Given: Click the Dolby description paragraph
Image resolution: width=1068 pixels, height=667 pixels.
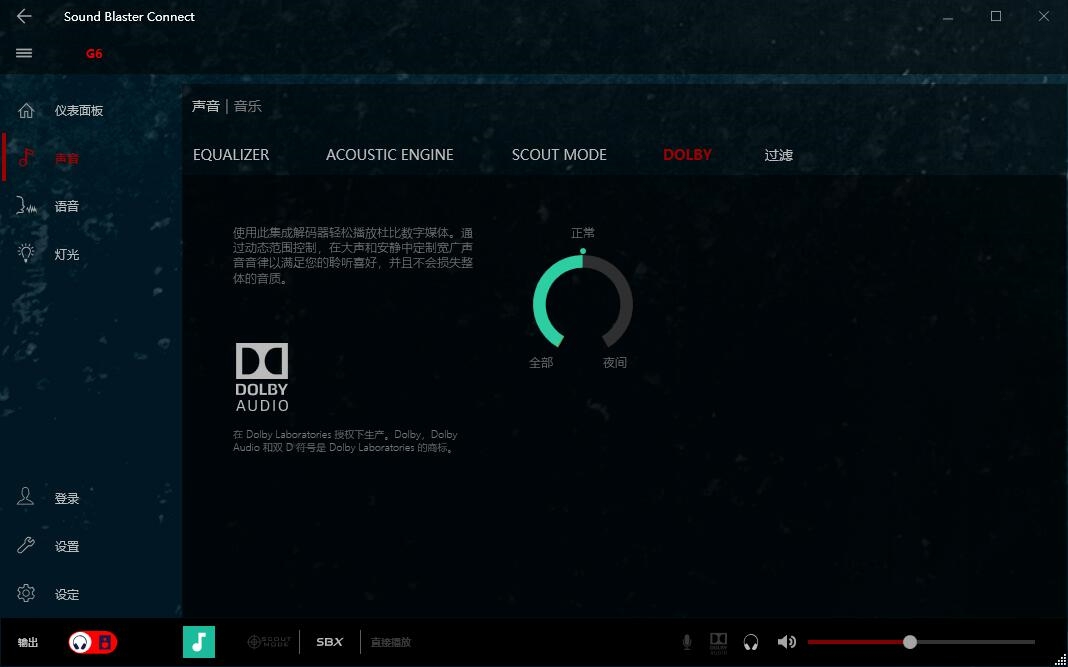Looking at the screenshot, I should coord(353,255).
